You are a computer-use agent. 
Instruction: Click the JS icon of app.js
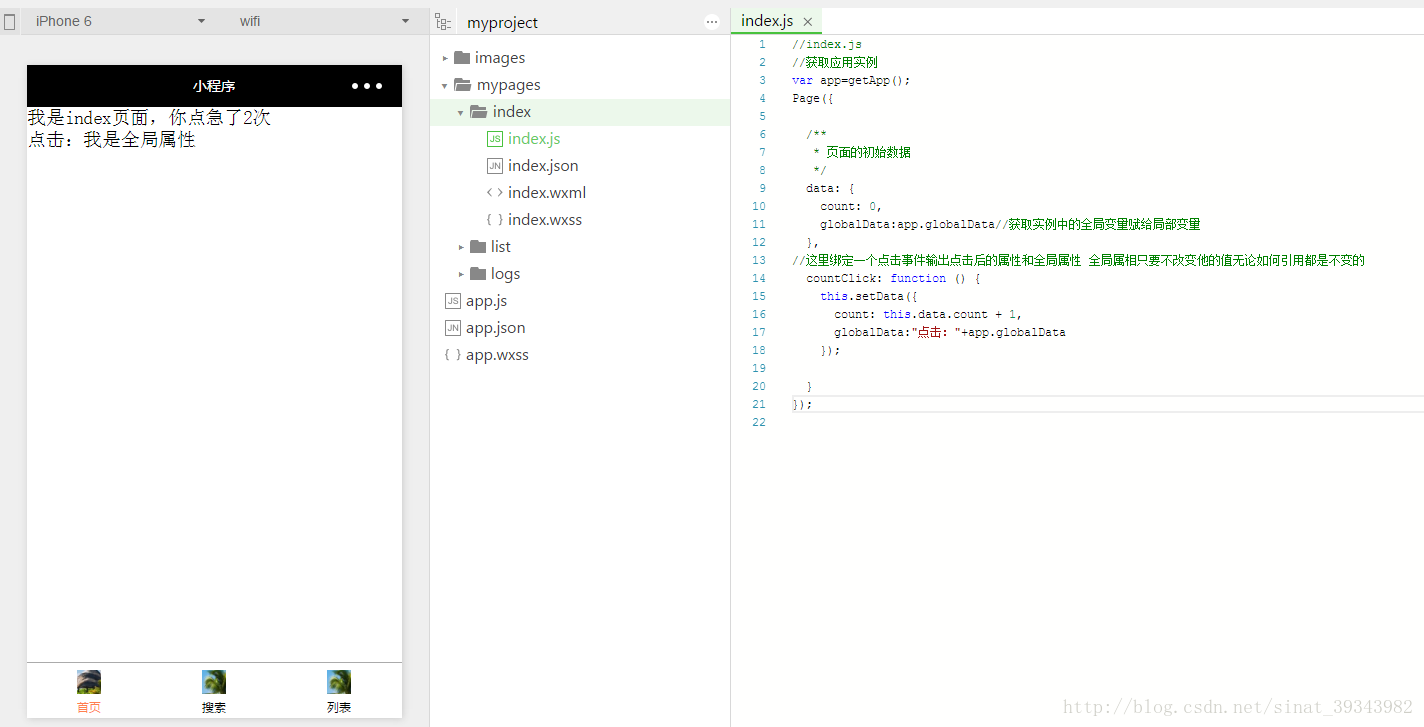[453, 301]
